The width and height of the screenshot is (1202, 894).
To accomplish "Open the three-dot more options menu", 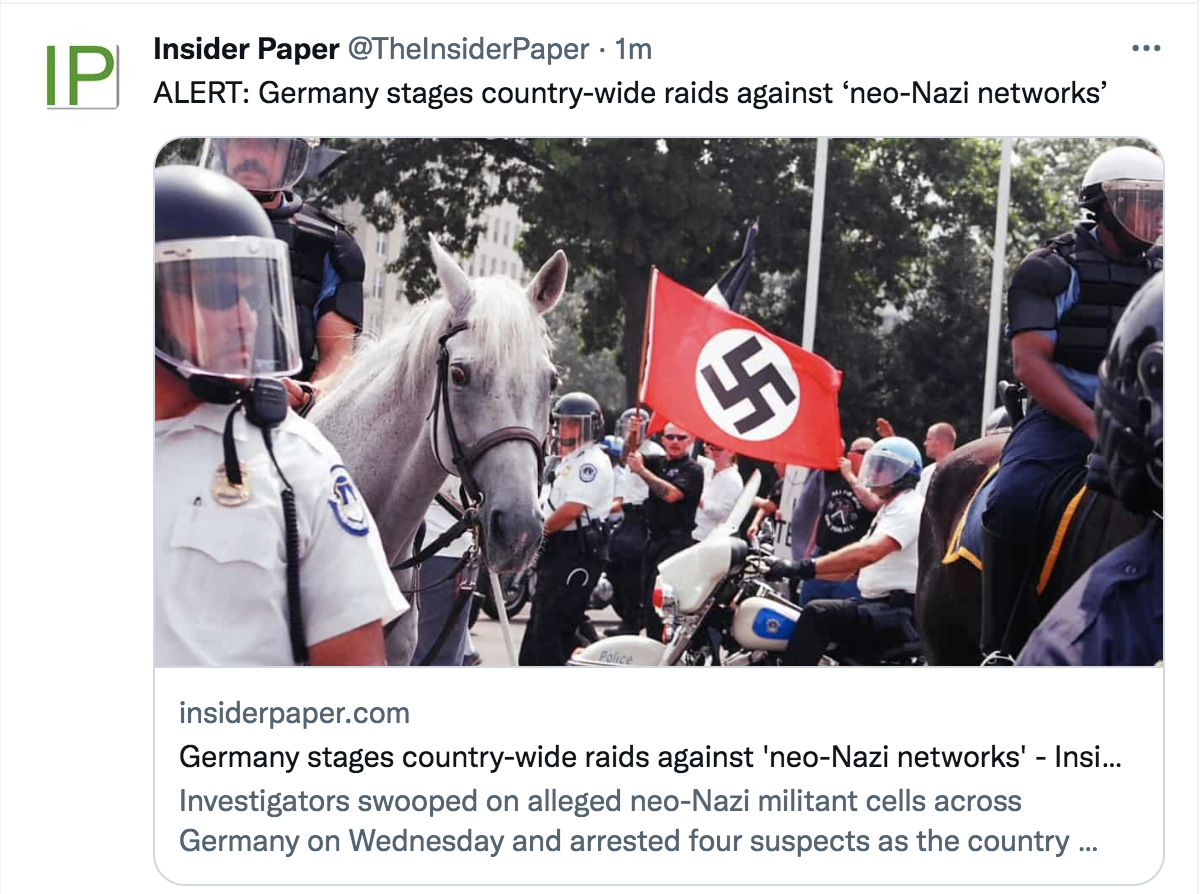I will pyautogui.click(x=1145, y=48).
